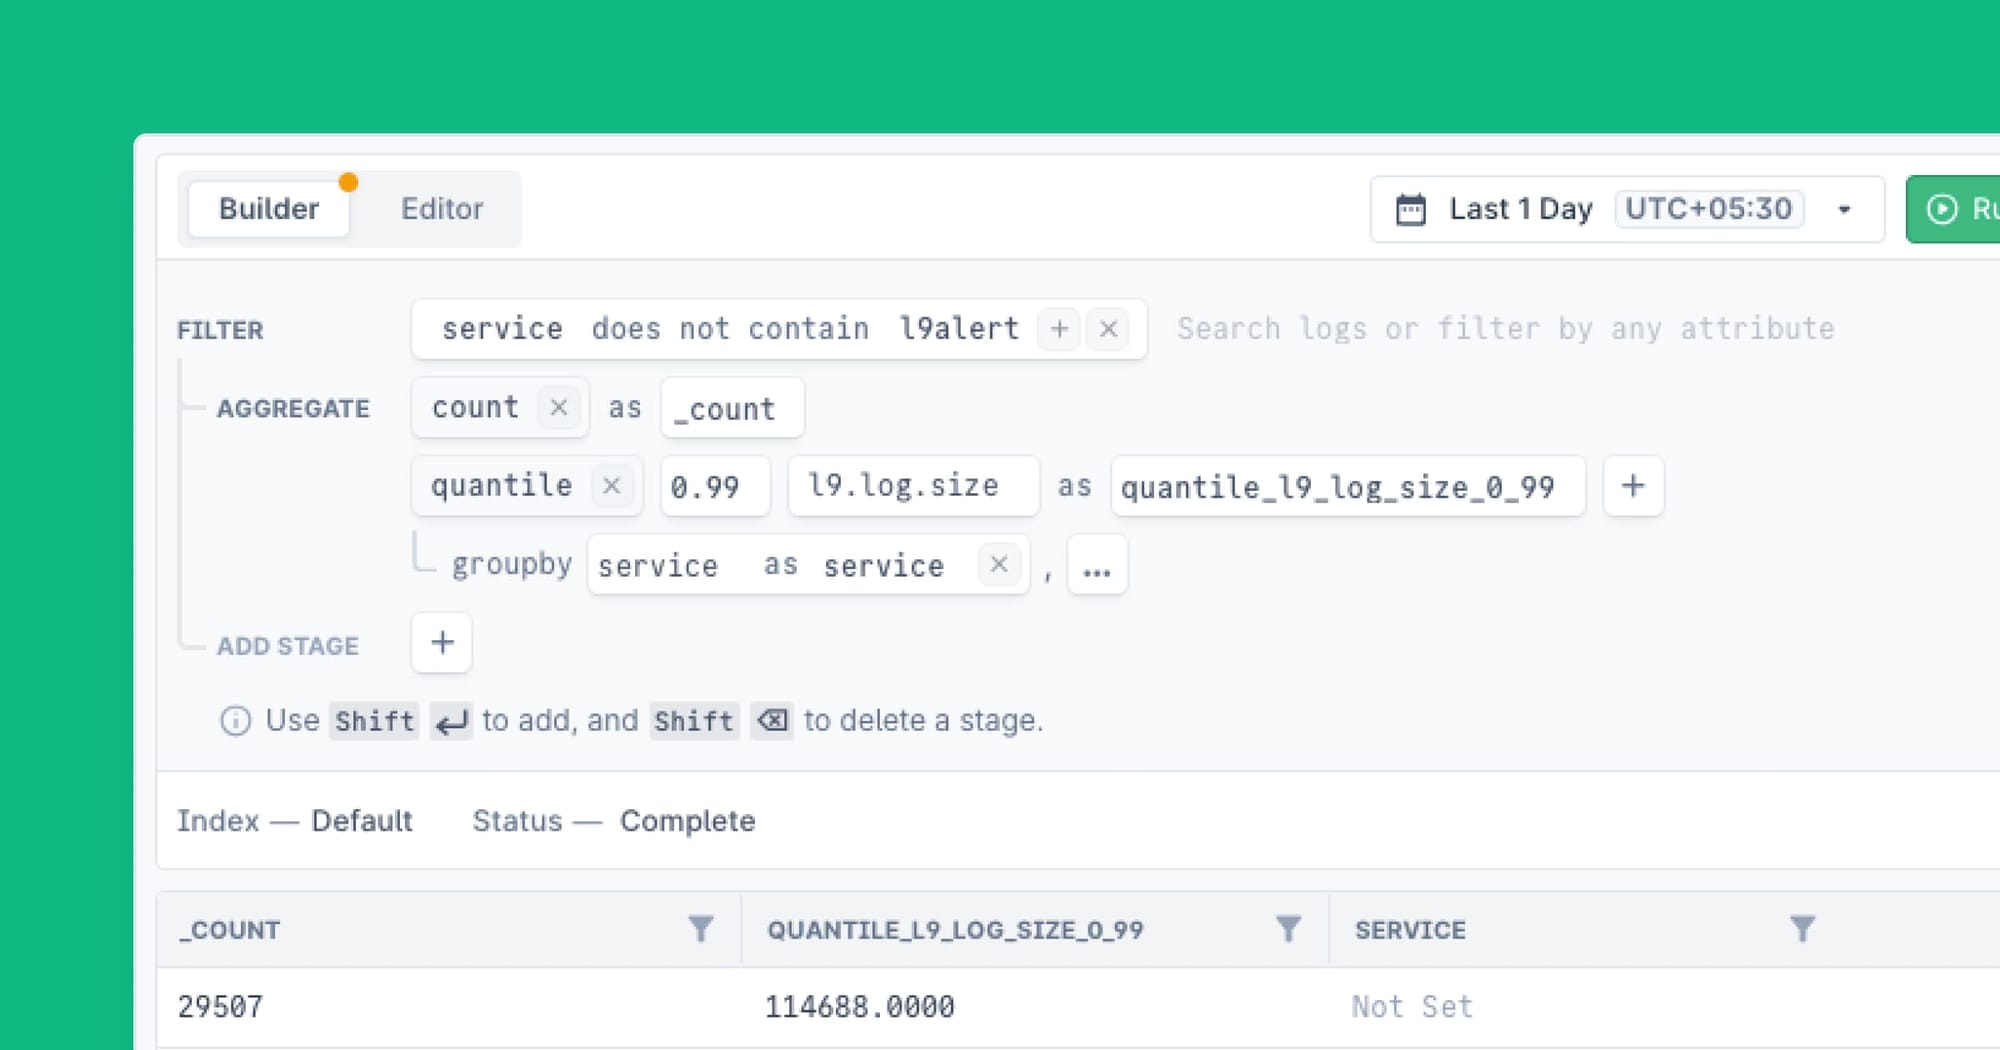The image size is (2000, 1050).
Task: Click the info icon next to Shift hint
Action: pos(234,720)
